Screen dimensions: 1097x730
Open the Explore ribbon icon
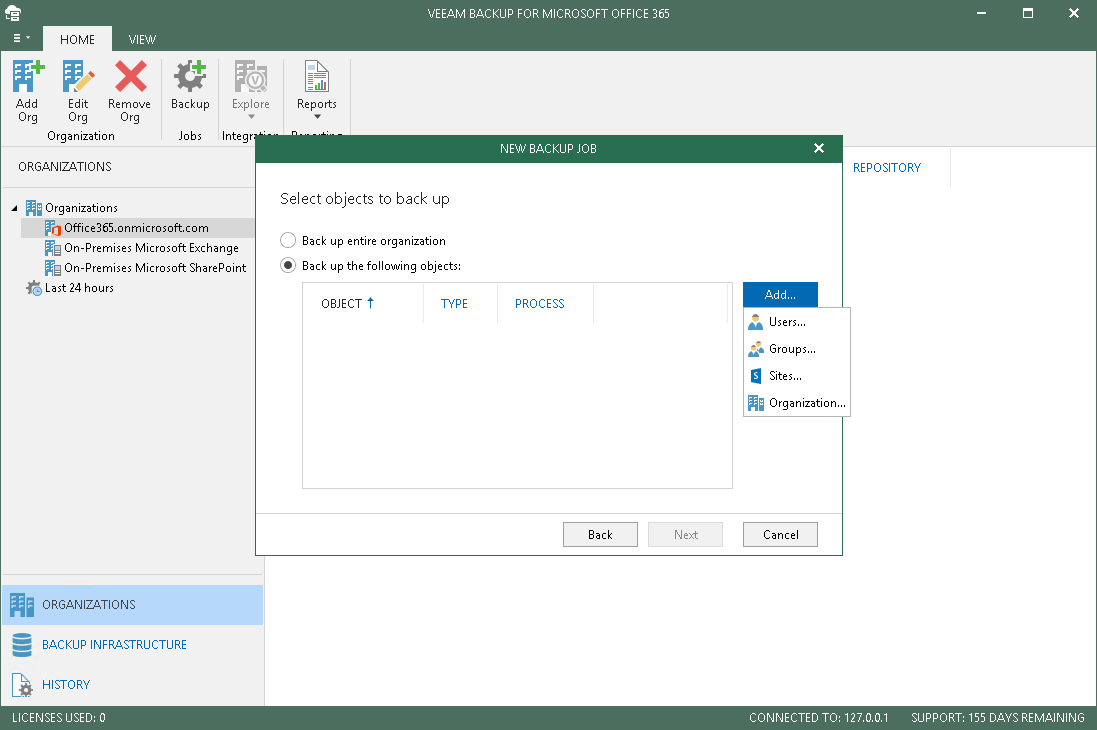click(250, 76)
